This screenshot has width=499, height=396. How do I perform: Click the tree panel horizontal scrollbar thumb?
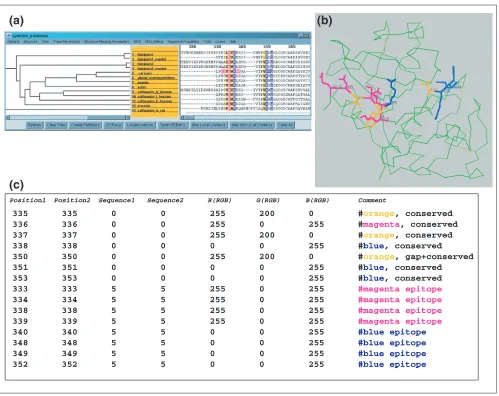106,117
